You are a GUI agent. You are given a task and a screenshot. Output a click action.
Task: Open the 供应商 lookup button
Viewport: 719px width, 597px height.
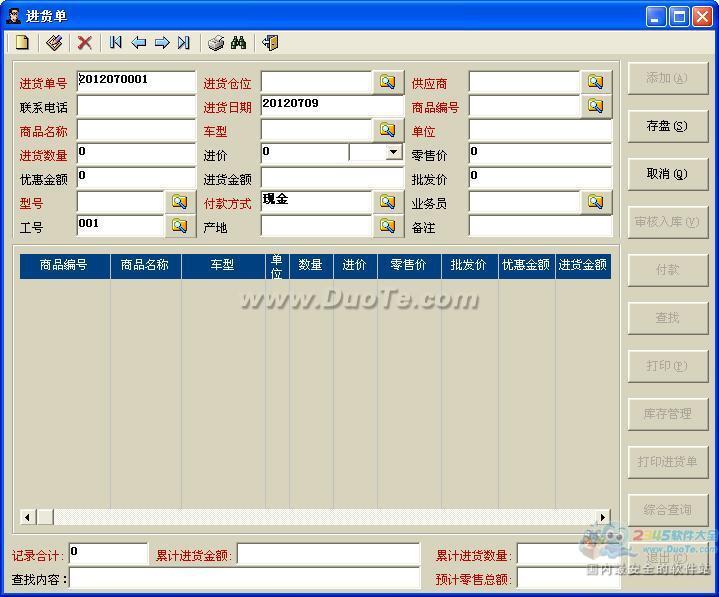pos(596,82)
